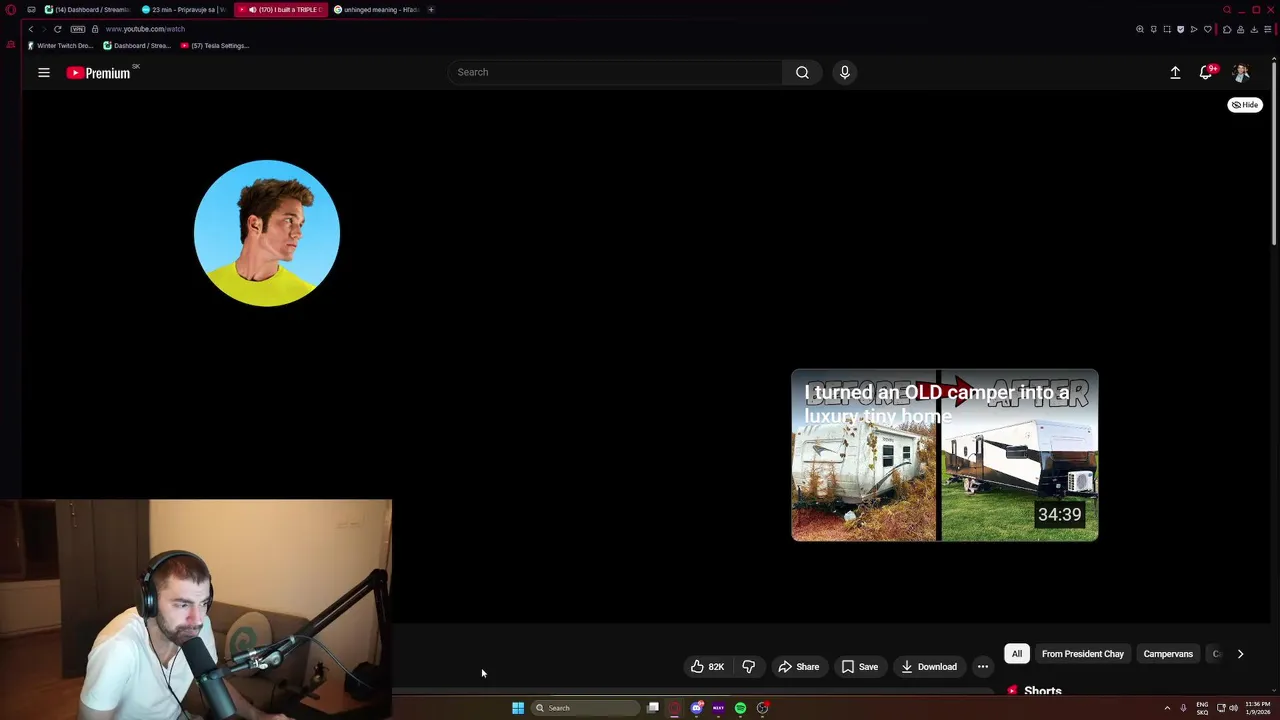This screenshot has width=1280, height=720.
Task: Open the page zoom magnifier in toolbar
Action: (x=1140, y=29)
